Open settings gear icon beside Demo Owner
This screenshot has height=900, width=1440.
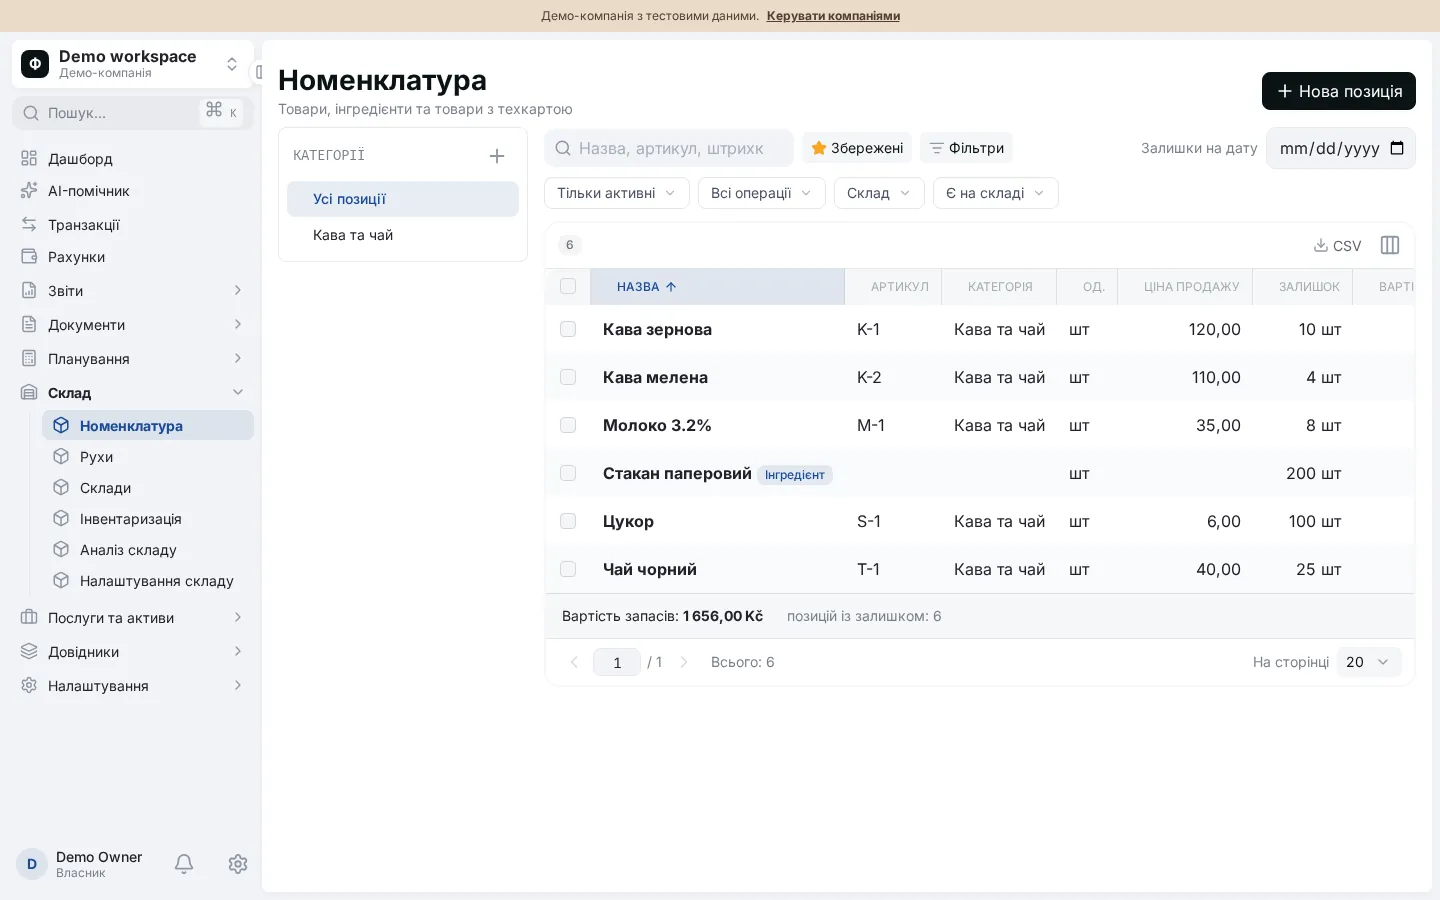coord(238,864)
